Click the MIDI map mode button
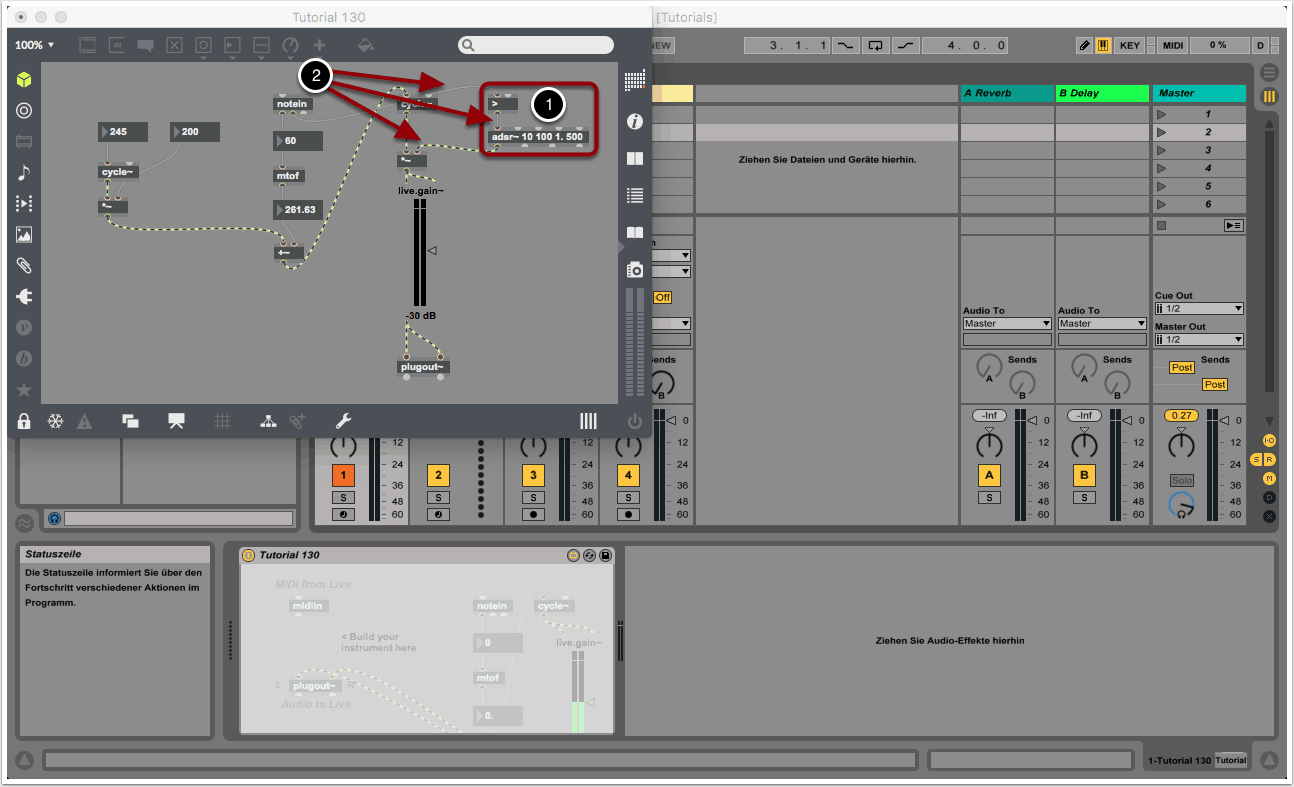 [x=1173, y=45]
